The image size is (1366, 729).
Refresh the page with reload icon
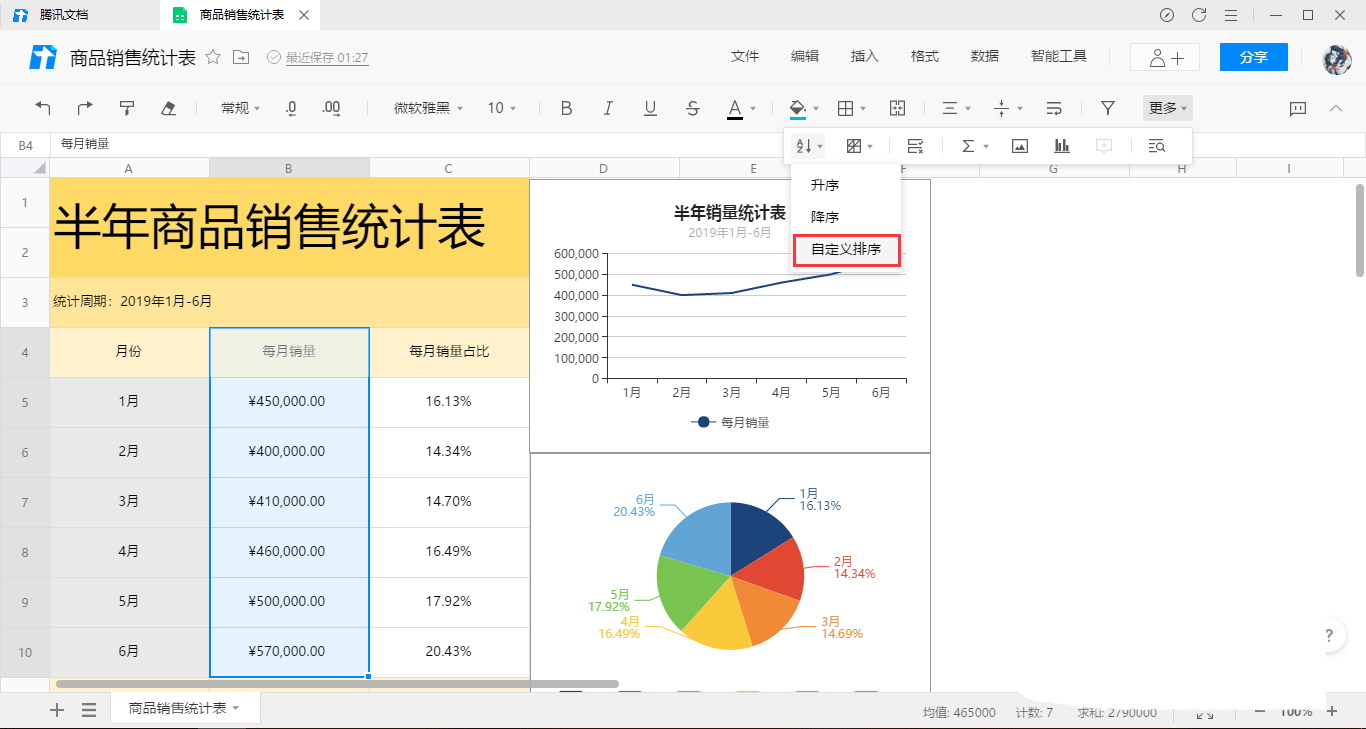click(1199, 15)
